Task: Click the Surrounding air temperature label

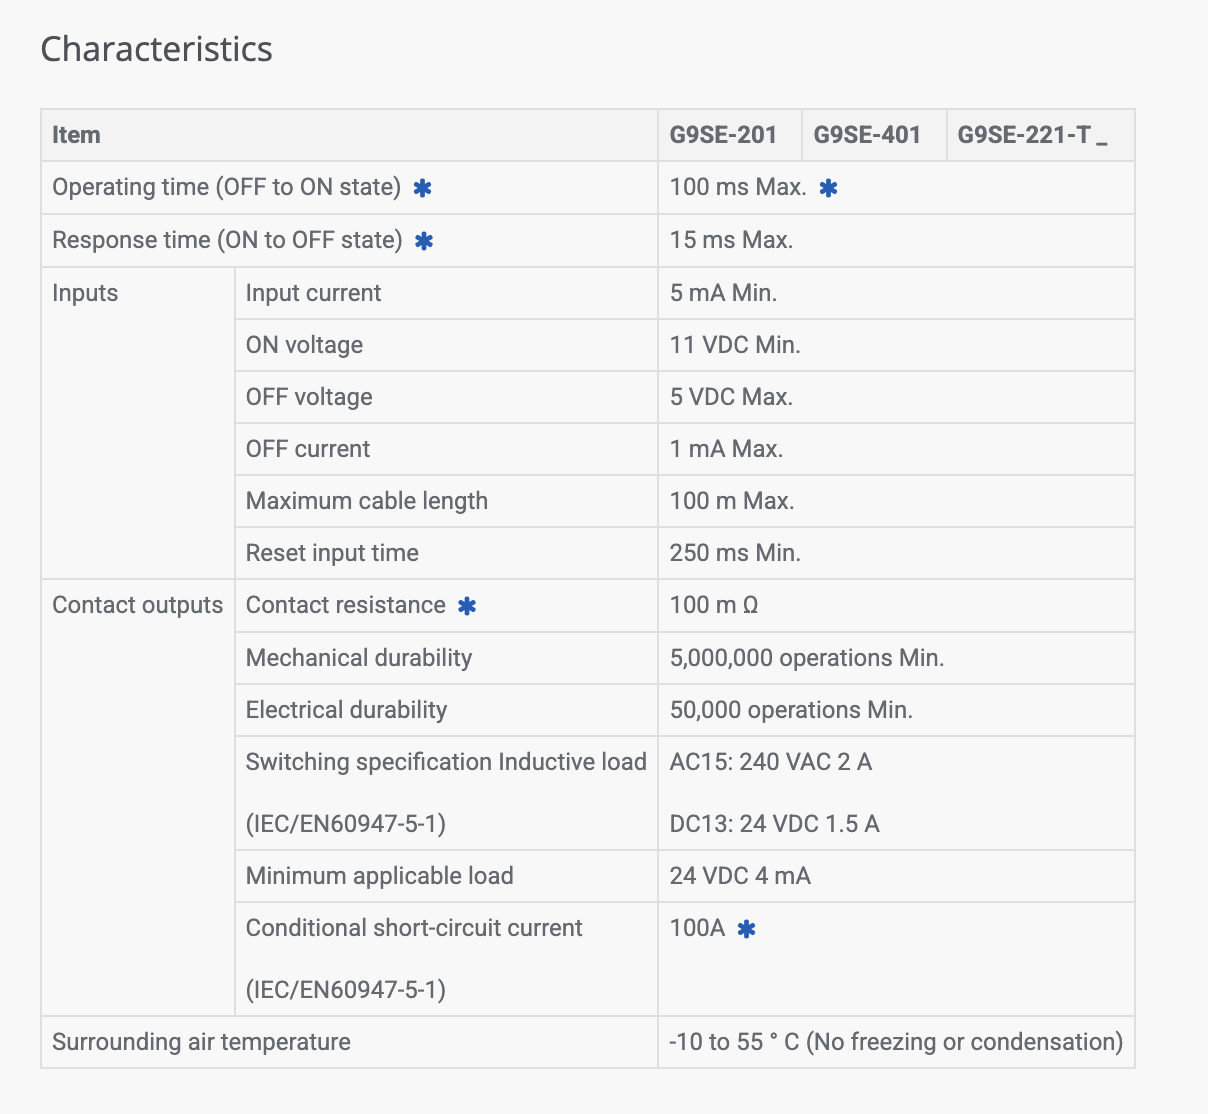Action: click(201, 1042)
